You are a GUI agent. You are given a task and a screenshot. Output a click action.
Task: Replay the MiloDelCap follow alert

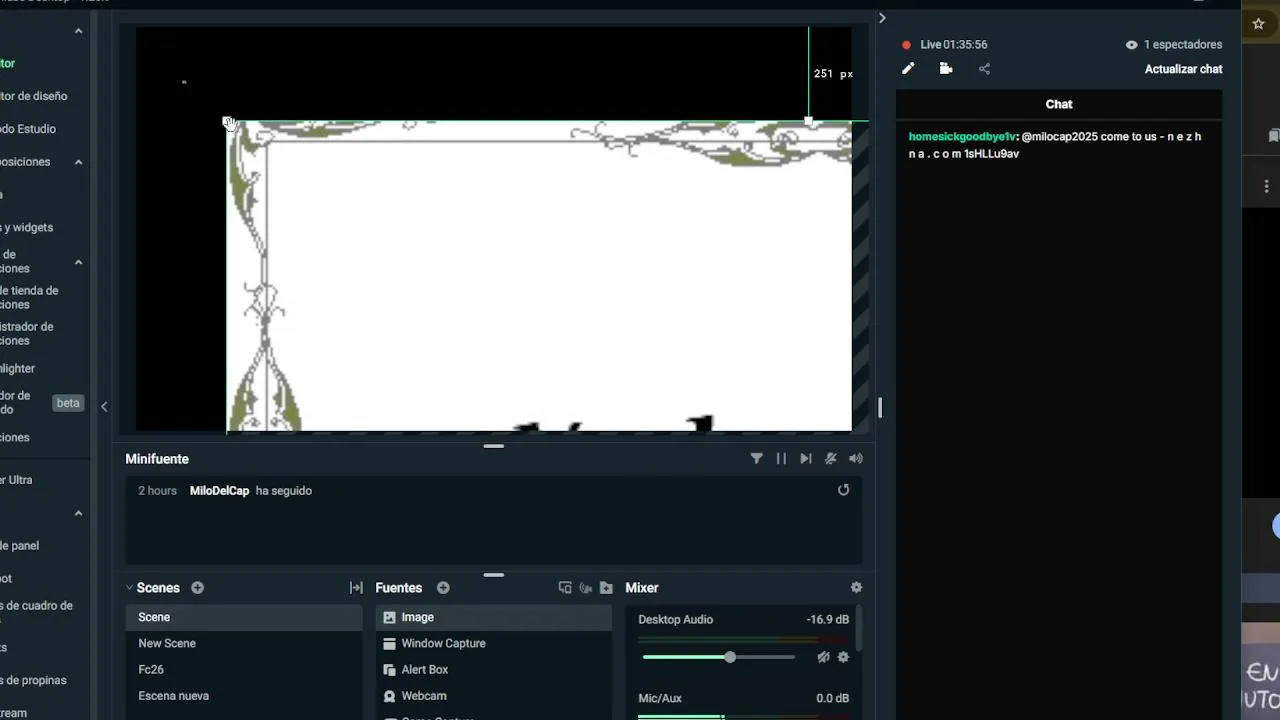coord(844,490)
